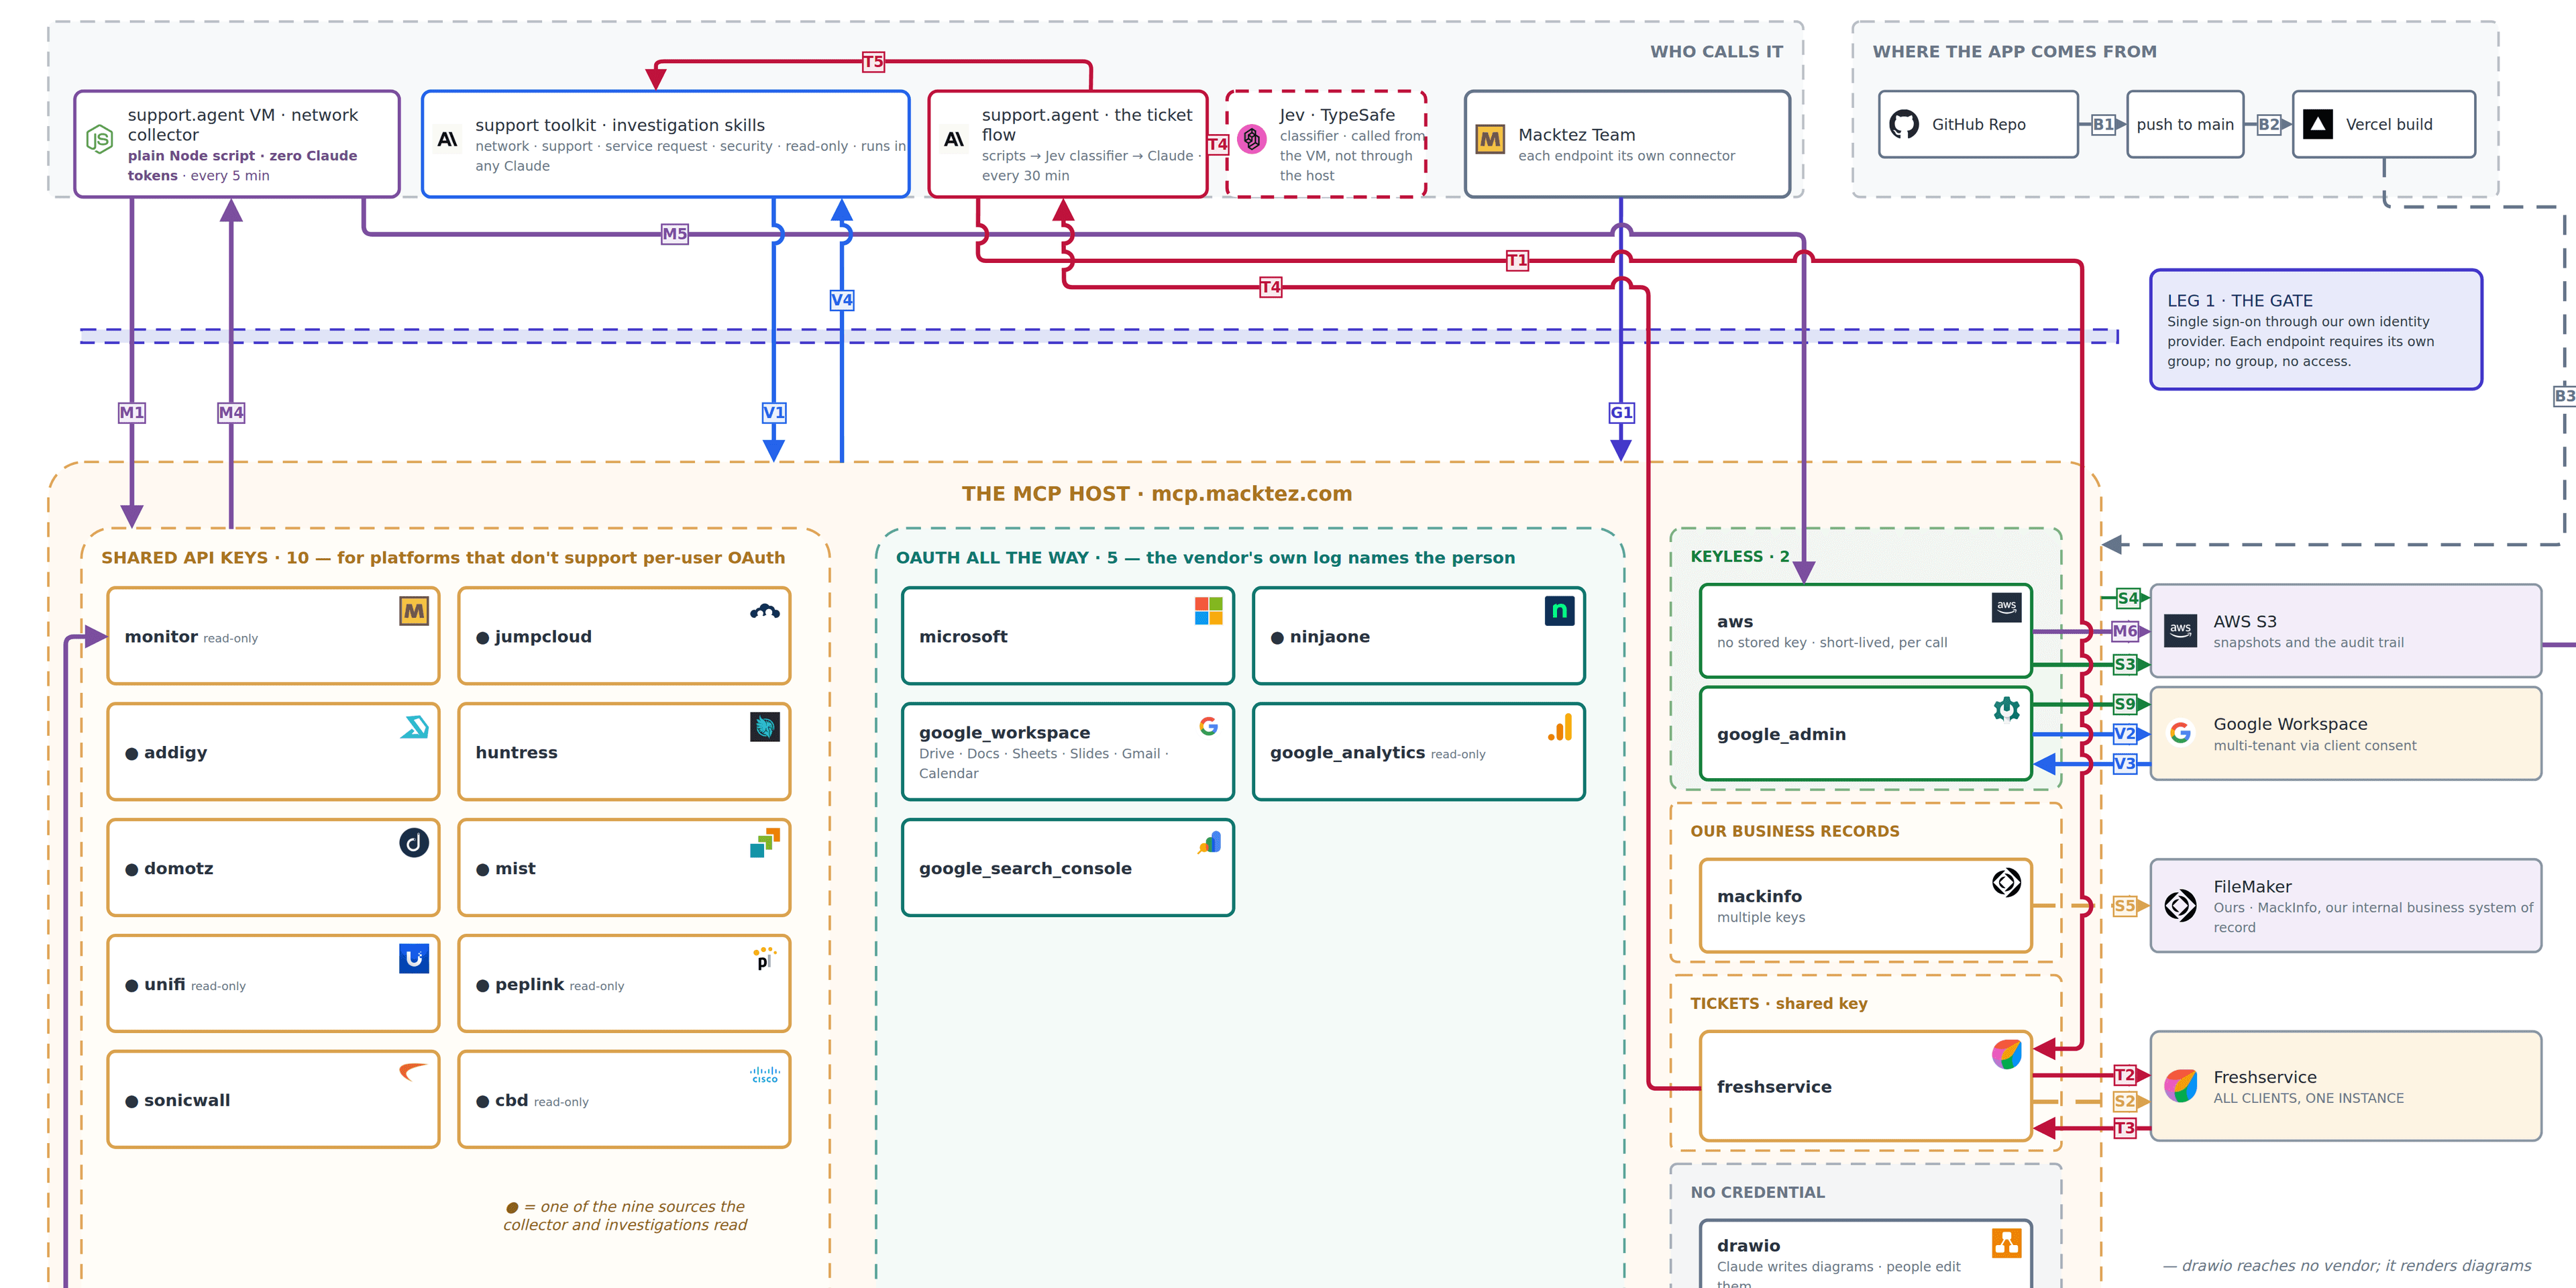This screenshot has width=2576, height=1288.
Task: Click the M1 edge label
Action: click(x=132, y=412)
